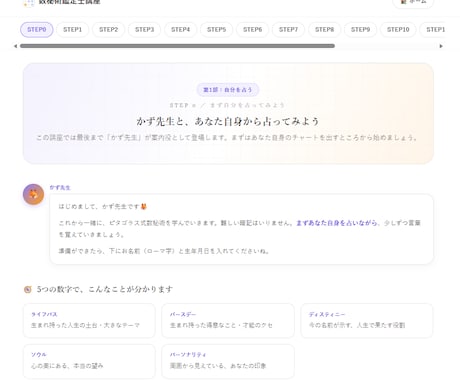
Task: Click the right scroll arrow of tab bar
Action: [441, 46]
